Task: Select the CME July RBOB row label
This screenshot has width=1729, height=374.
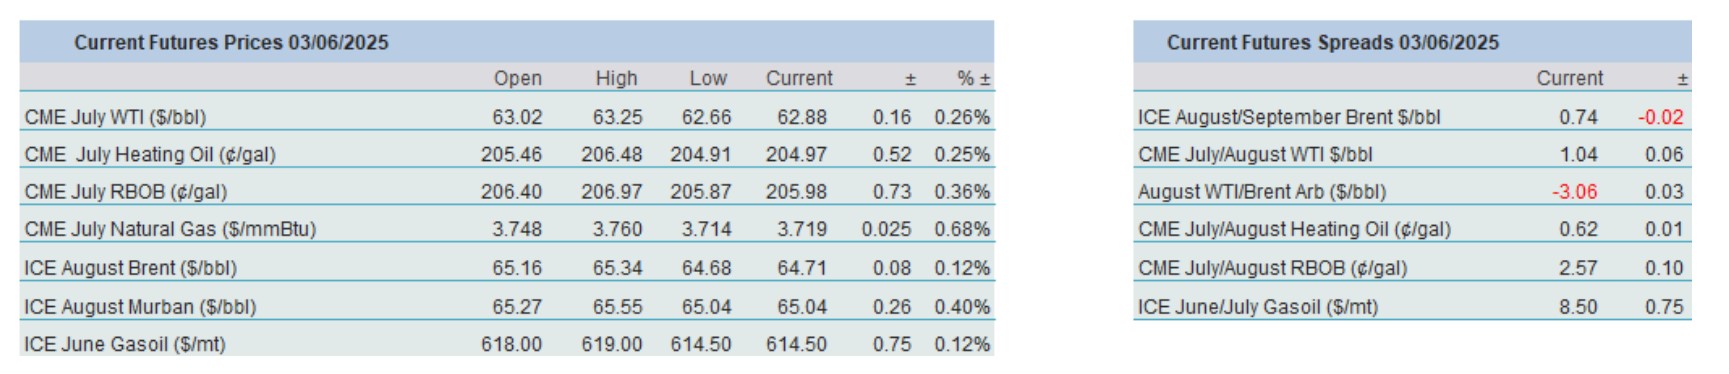Action: (x=126, y=191)
